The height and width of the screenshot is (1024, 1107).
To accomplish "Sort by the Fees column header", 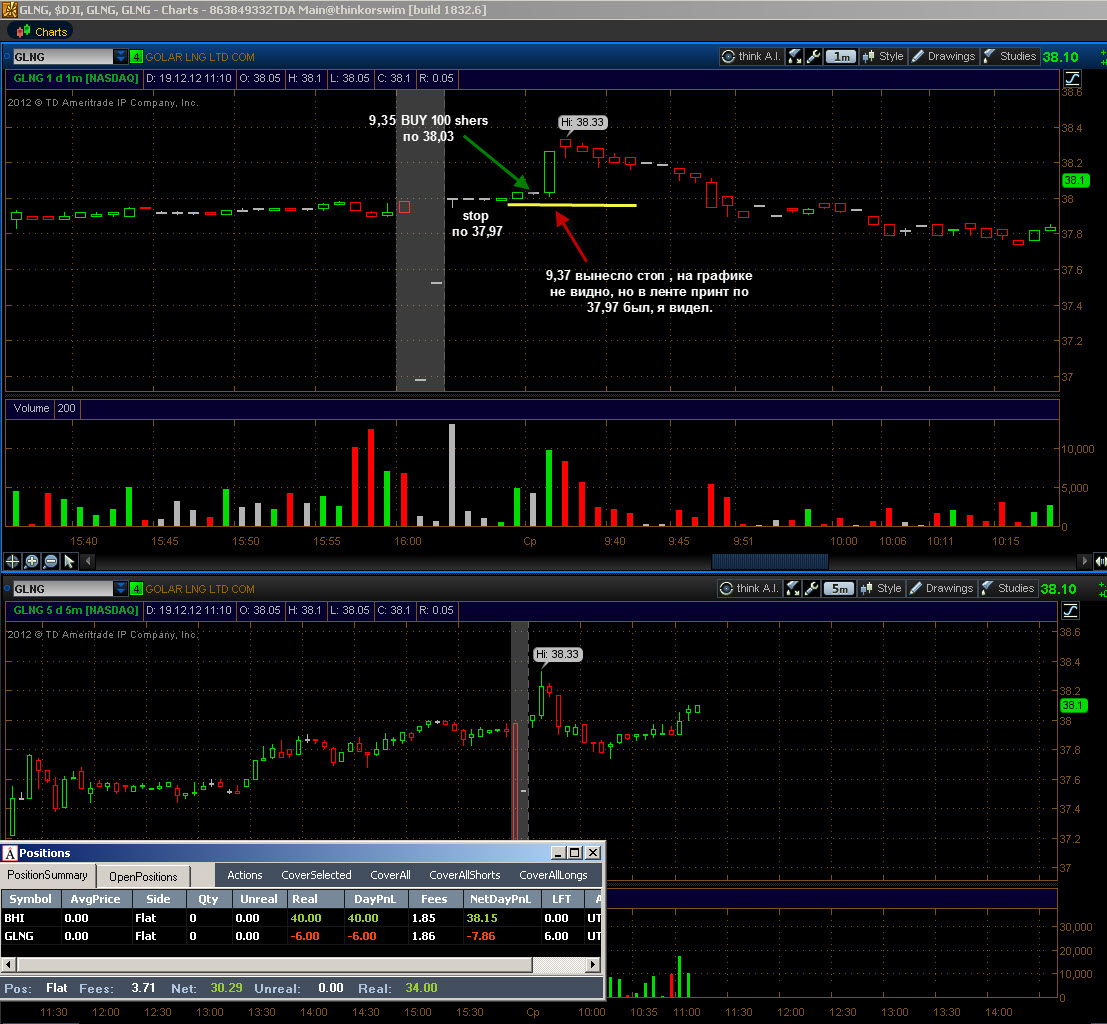I will pos(434,899).
